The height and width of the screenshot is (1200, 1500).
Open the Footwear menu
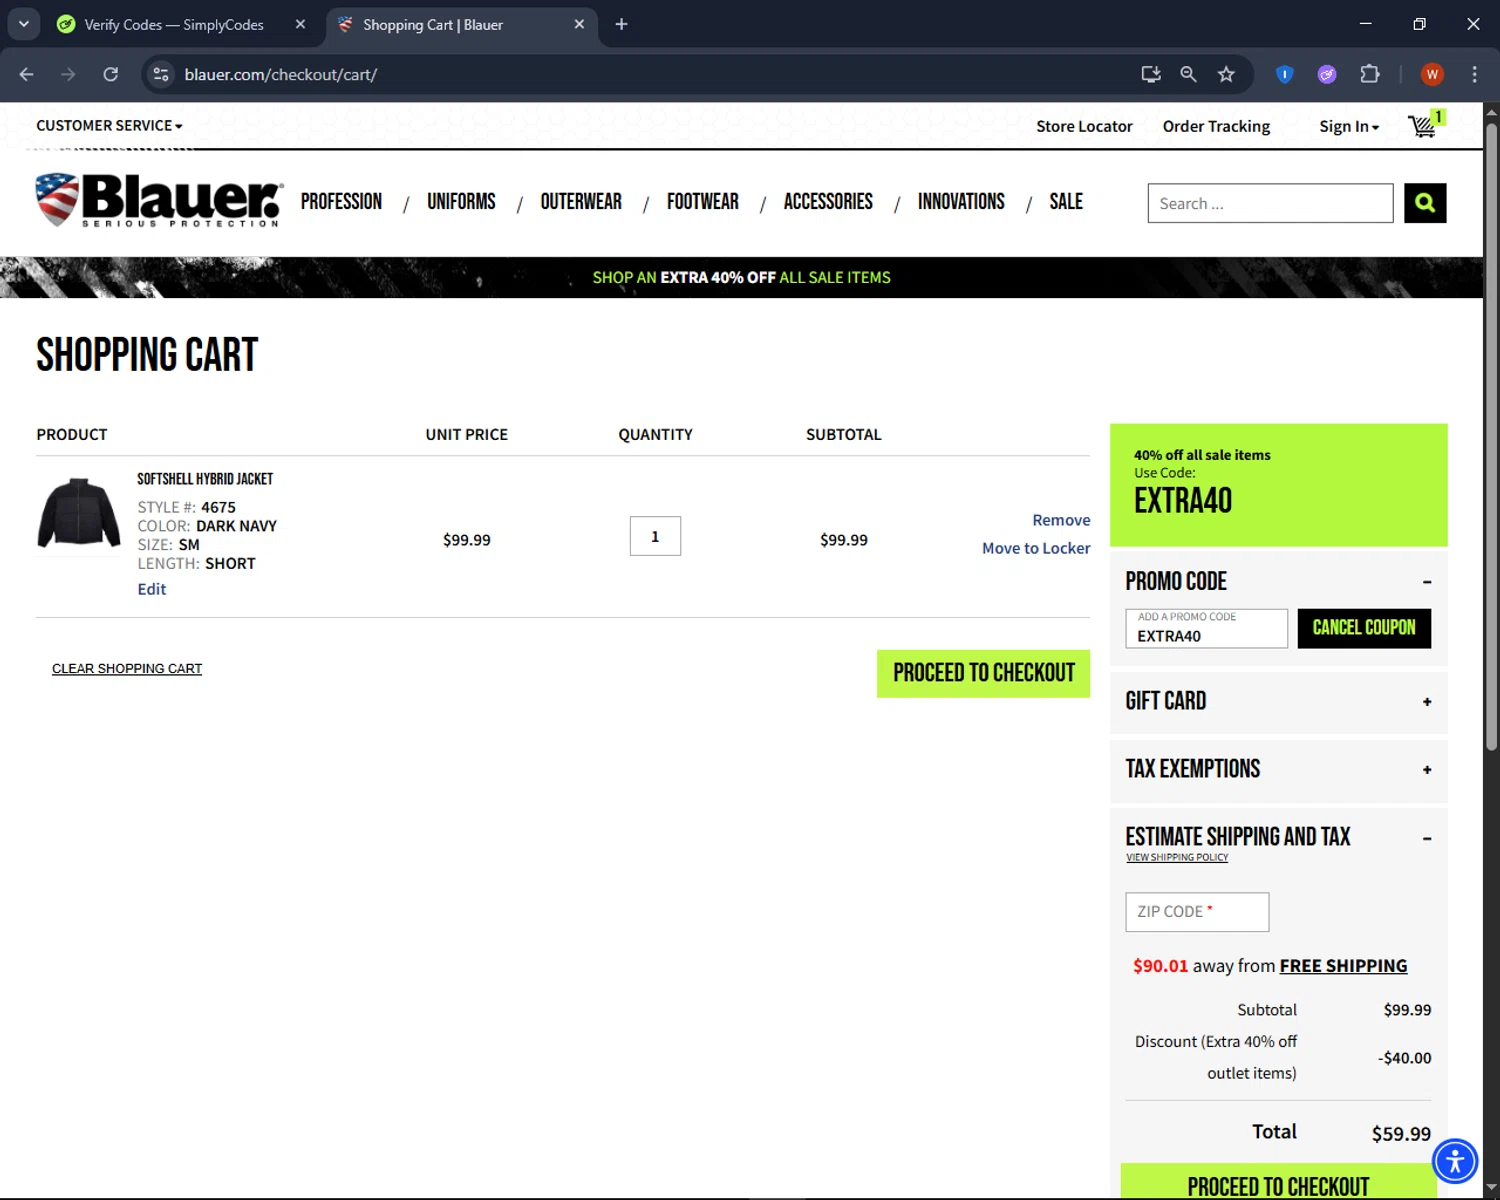pos(703,201)
